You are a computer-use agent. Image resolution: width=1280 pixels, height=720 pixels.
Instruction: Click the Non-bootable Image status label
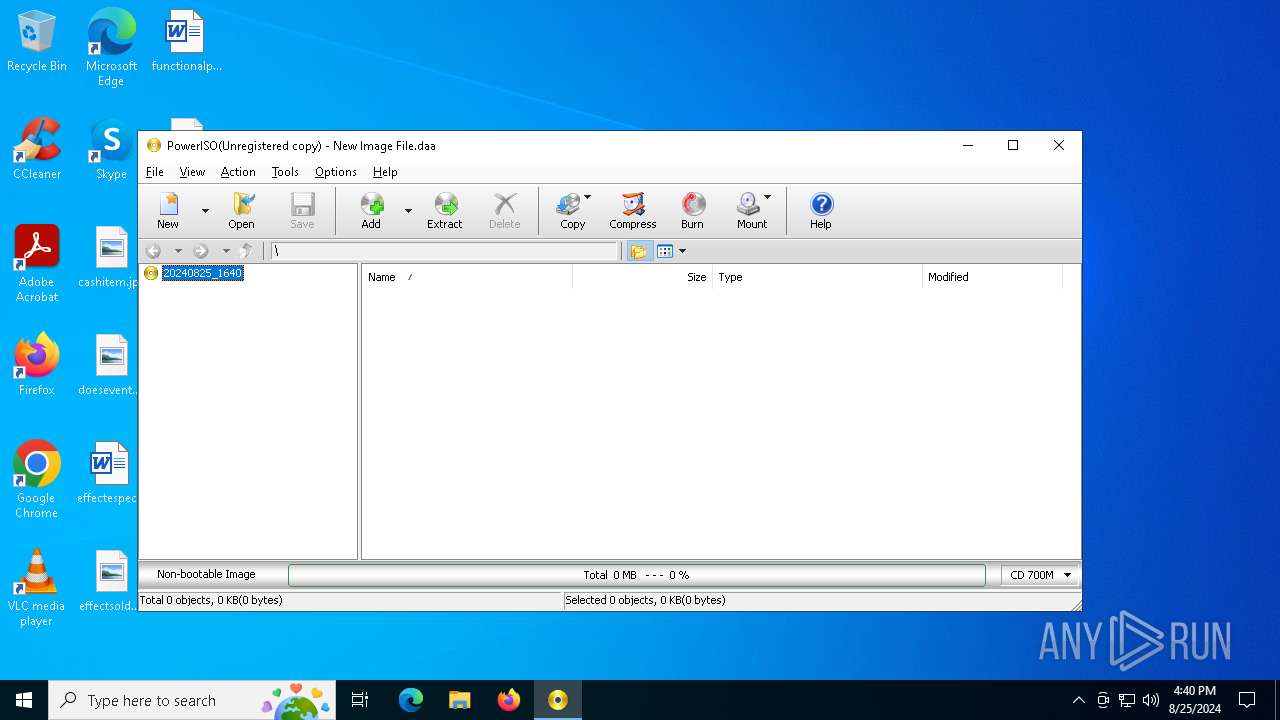point(206,574)
